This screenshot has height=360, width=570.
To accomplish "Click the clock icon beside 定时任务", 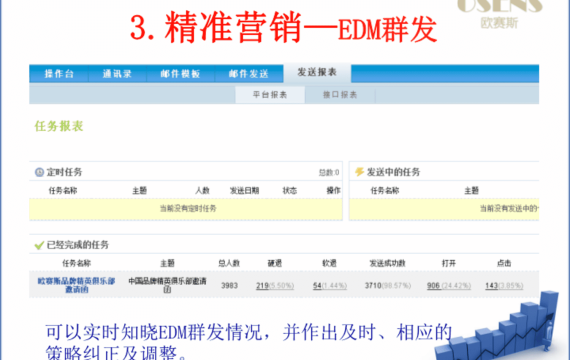I will pos(39,172).
